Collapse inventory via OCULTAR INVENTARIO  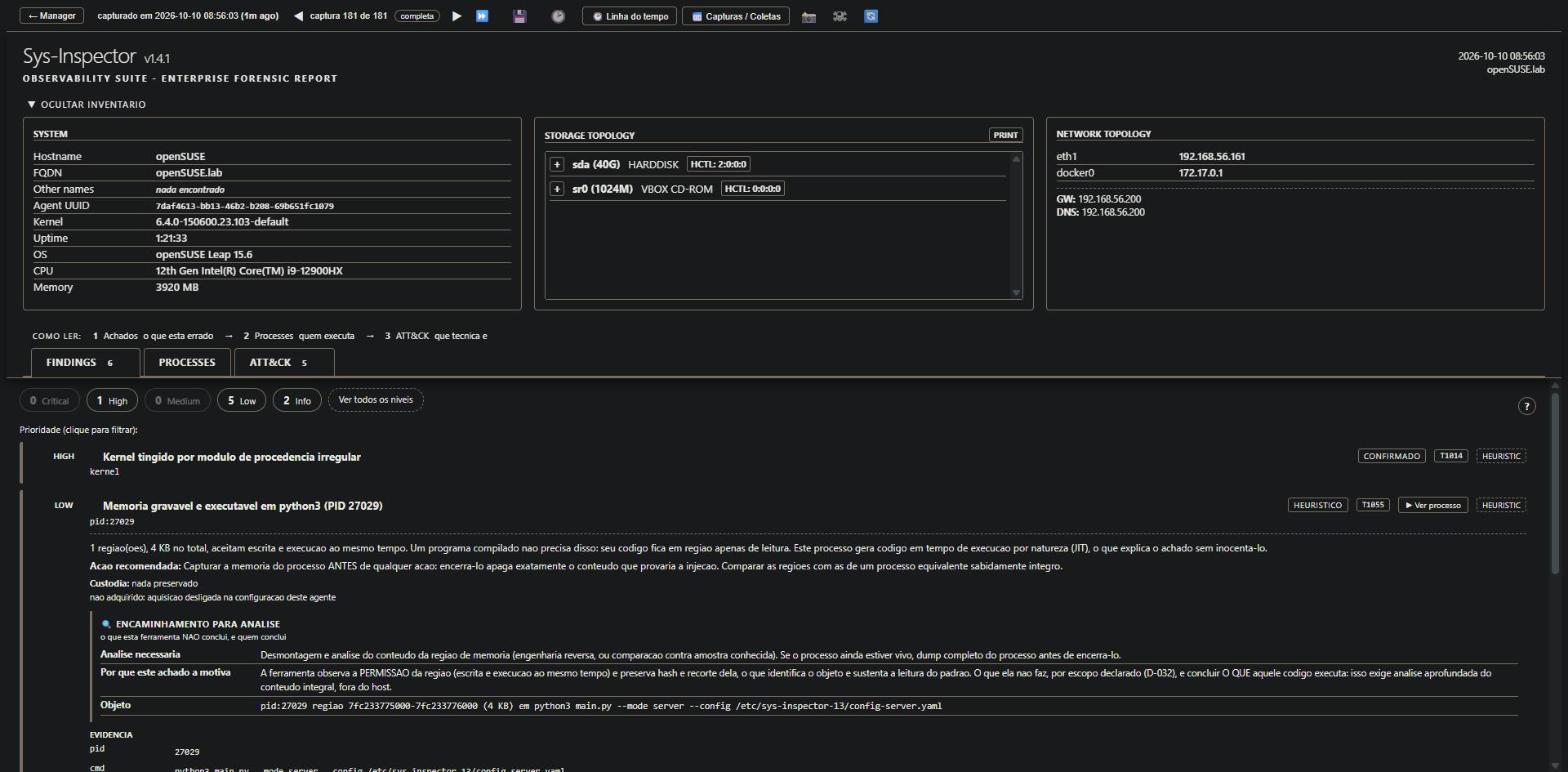87,104
